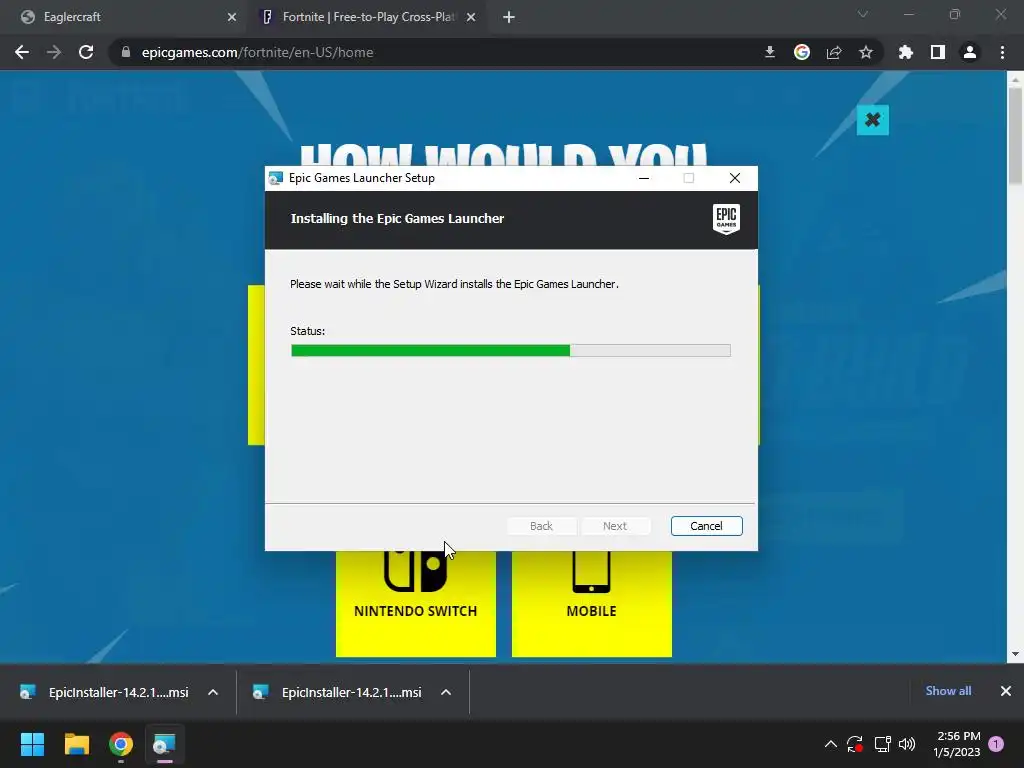Image resolution: width=1024 pixels, height=768 pixels.
Task: Minimize the Epic Games Launcher Setup window
Action: (644, 178)
